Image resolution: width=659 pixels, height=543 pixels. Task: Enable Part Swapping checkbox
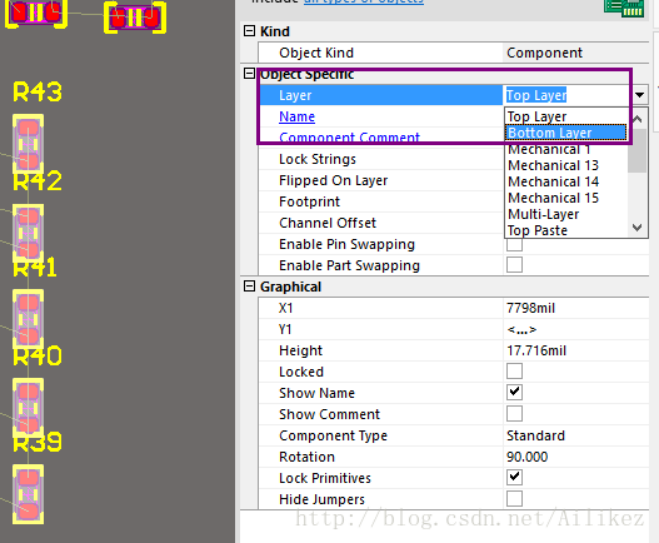[x=515, y=265]
